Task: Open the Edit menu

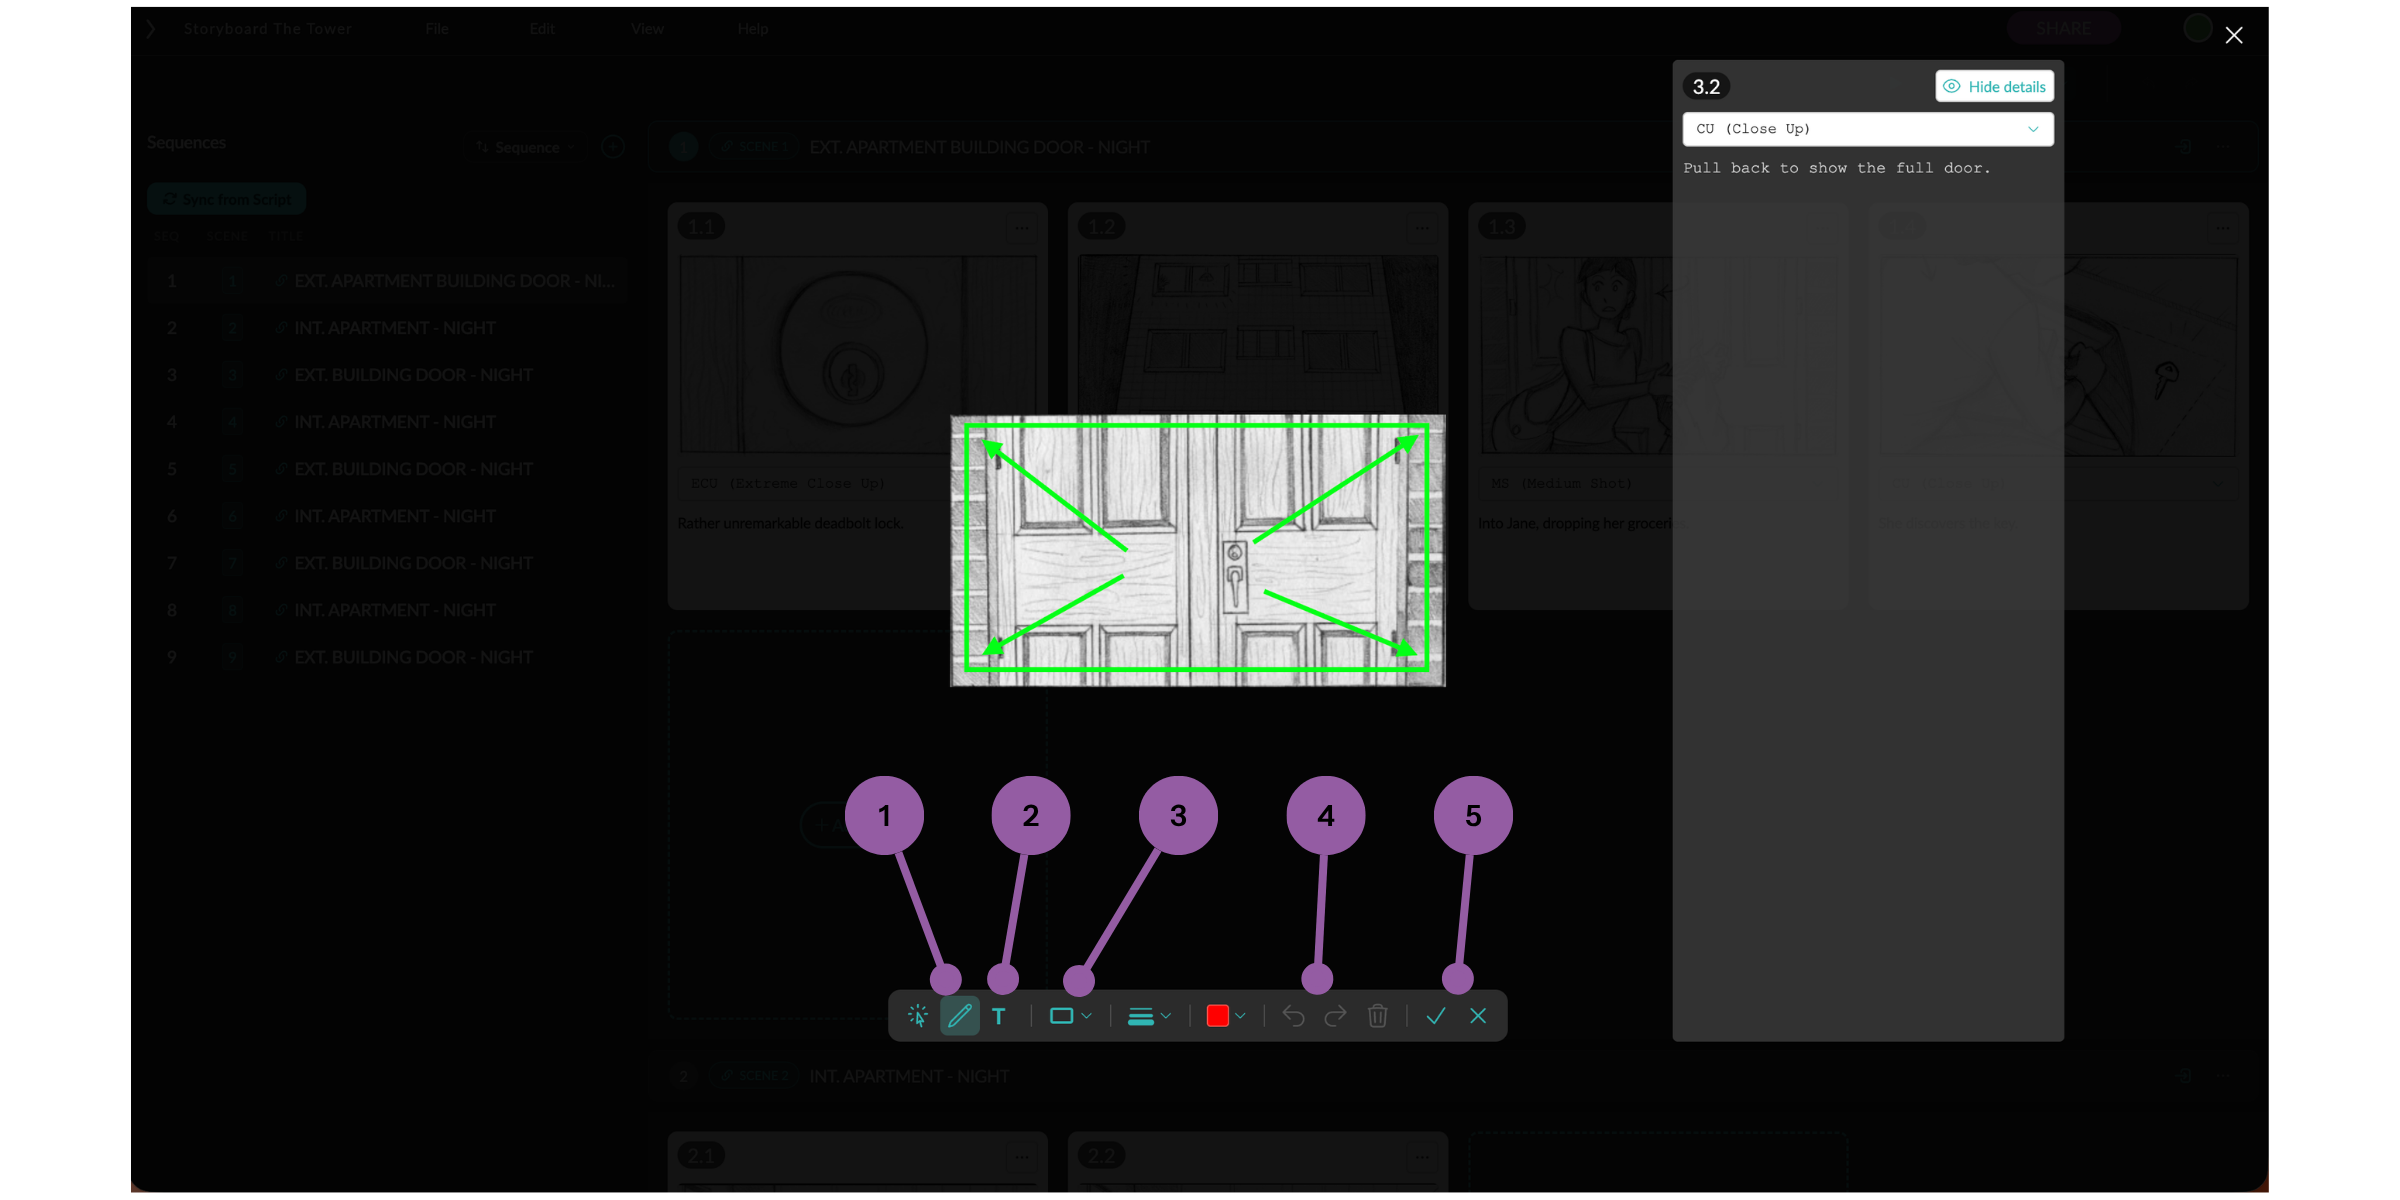Action: tap(542, 29)
